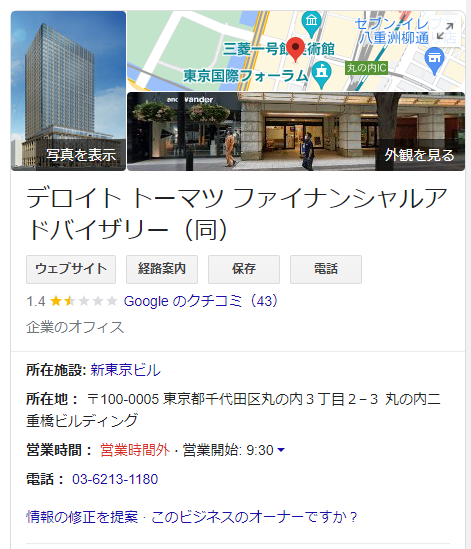The width and height of the screenshot is (471, 549).
Task: Click the expand map icon
Action: coord(445,31)
